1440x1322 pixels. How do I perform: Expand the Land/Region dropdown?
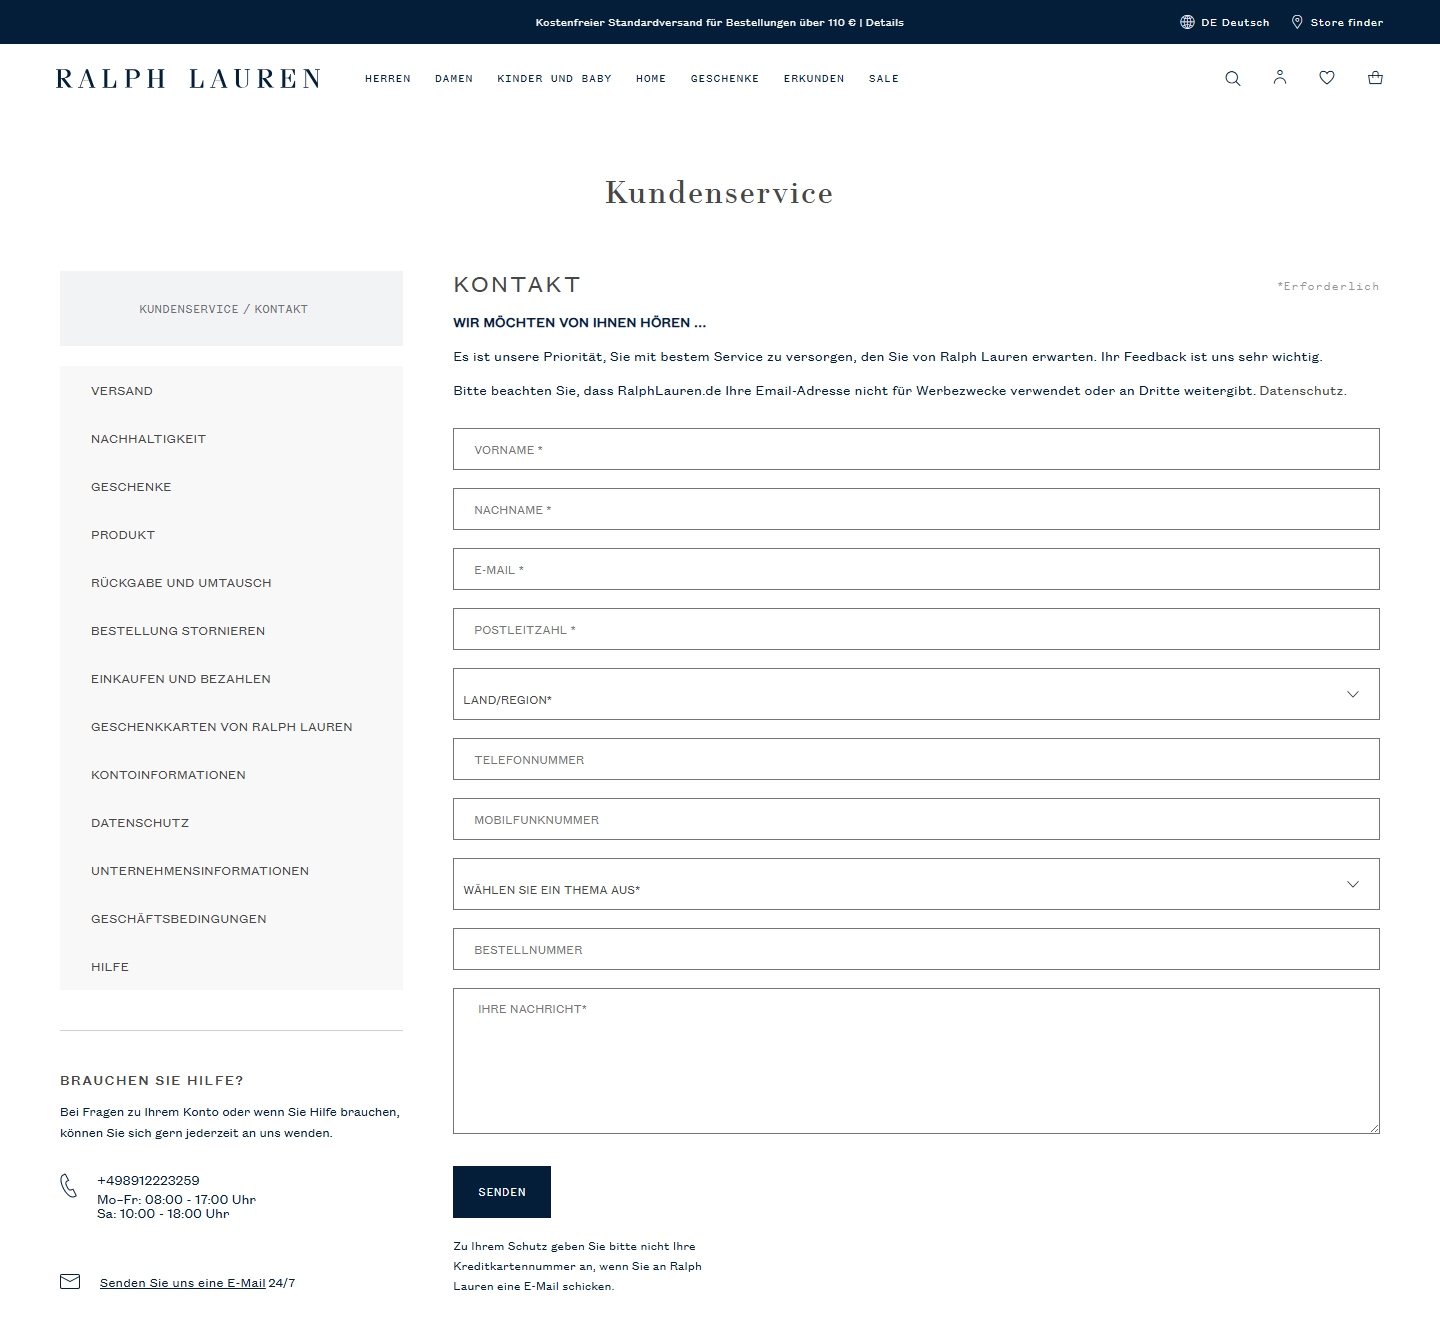pyautogui.click(x=916, y=694)
